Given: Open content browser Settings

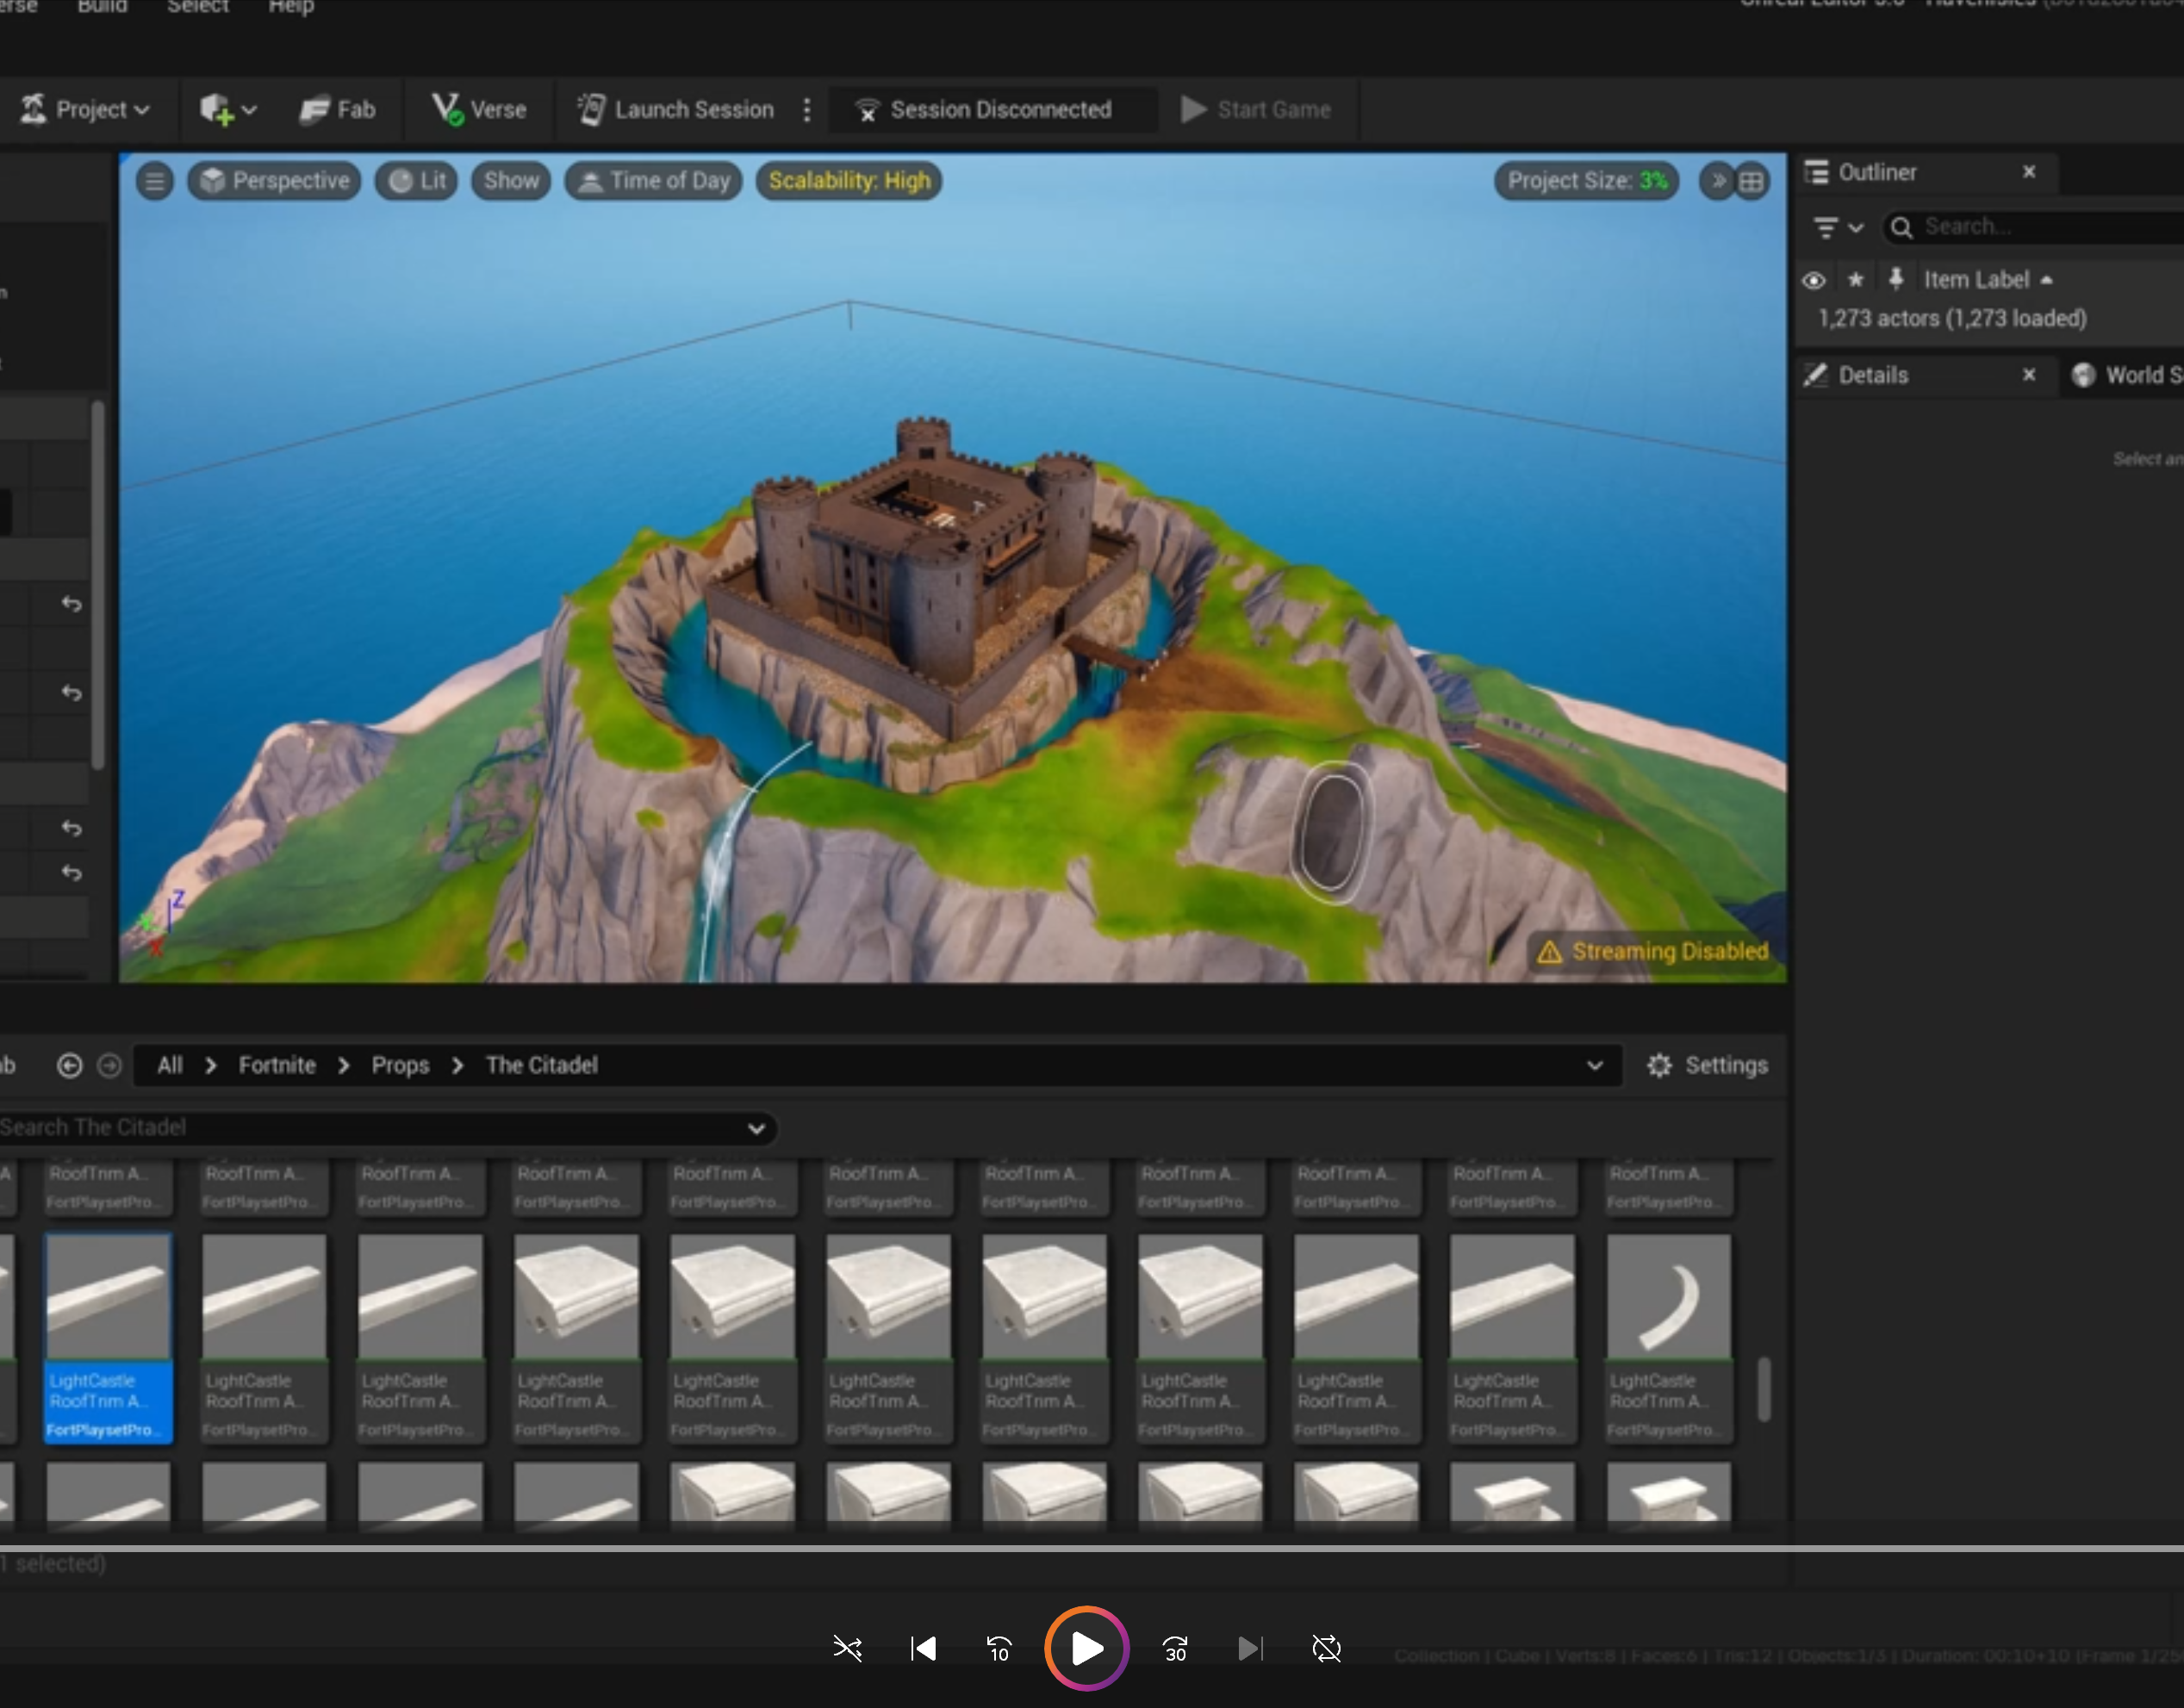Looking at the screenshot, I should 1707,1066.
